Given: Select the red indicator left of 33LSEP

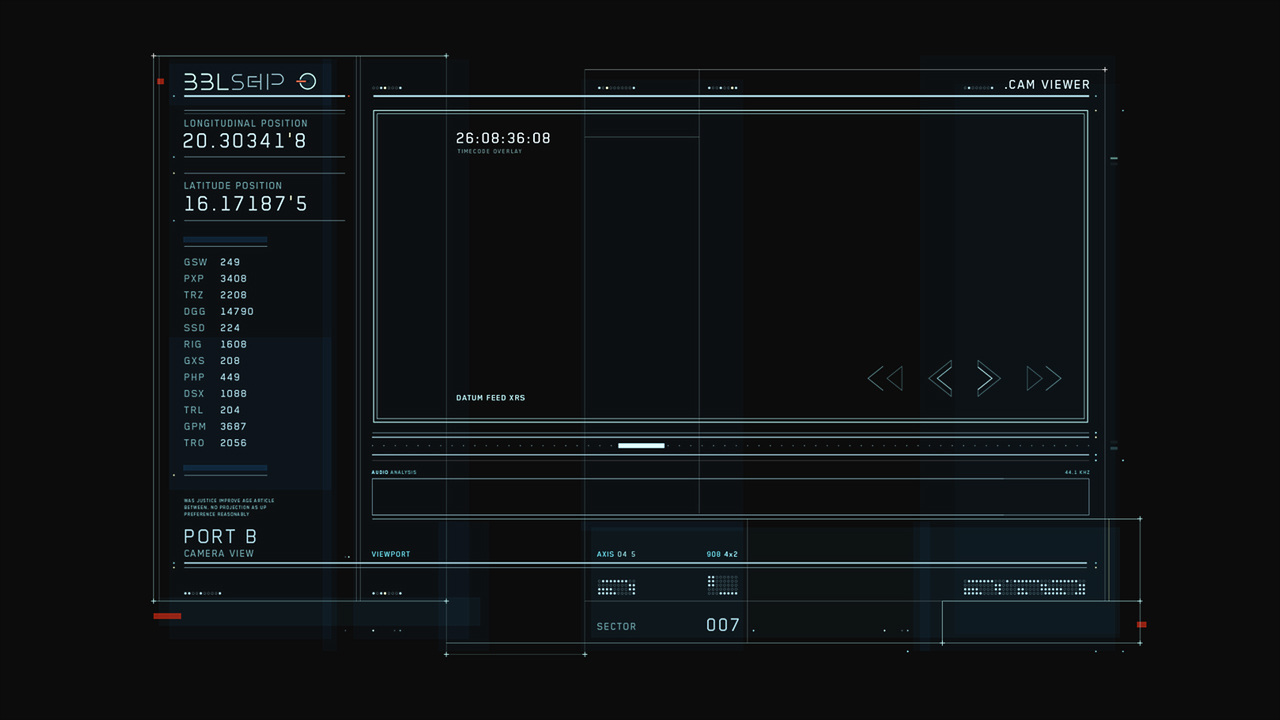Looking at the screenshot, I should (x=160, y=81).
